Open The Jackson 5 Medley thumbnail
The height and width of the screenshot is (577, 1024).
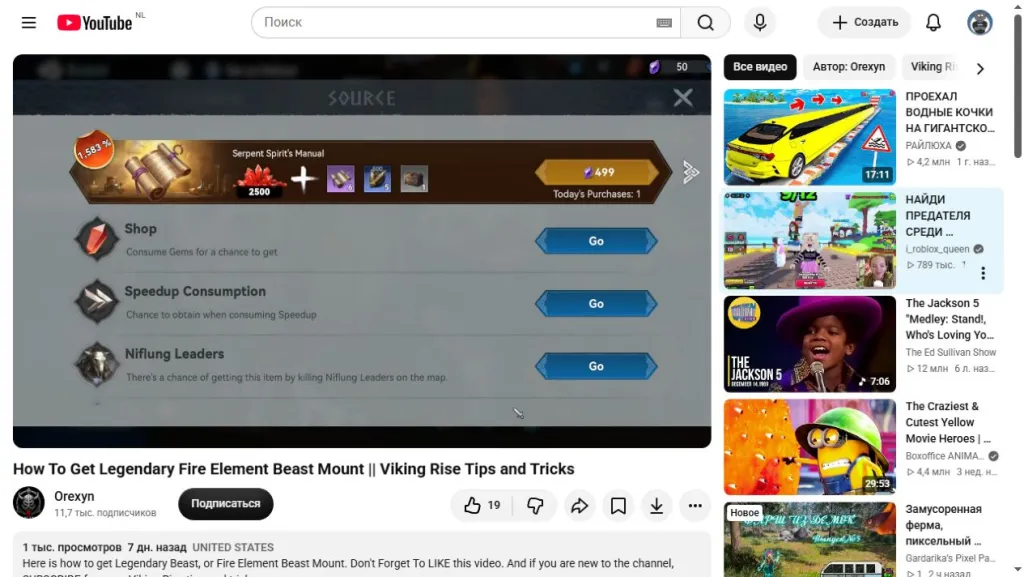(809, 343)
